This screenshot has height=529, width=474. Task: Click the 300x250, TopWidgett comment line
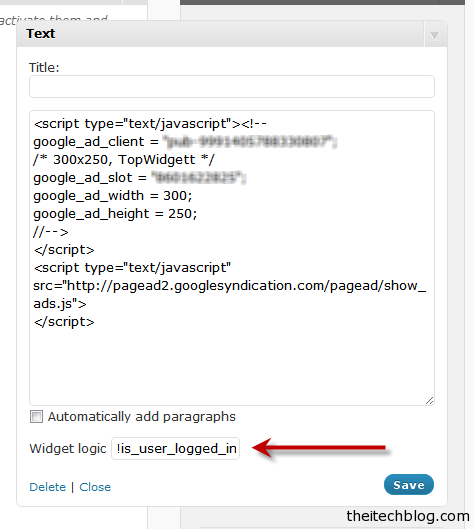(124, 160)
